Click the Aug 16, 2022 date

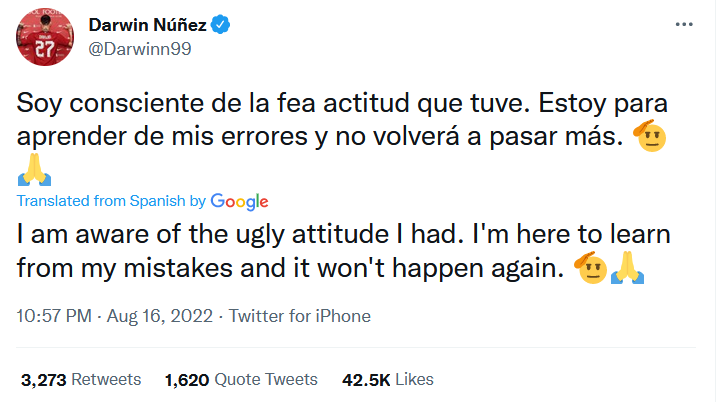click(x=161, y=316)
